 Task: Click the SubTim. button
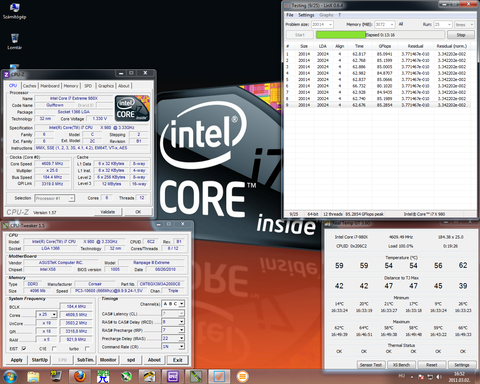click(x=85, y=360)
